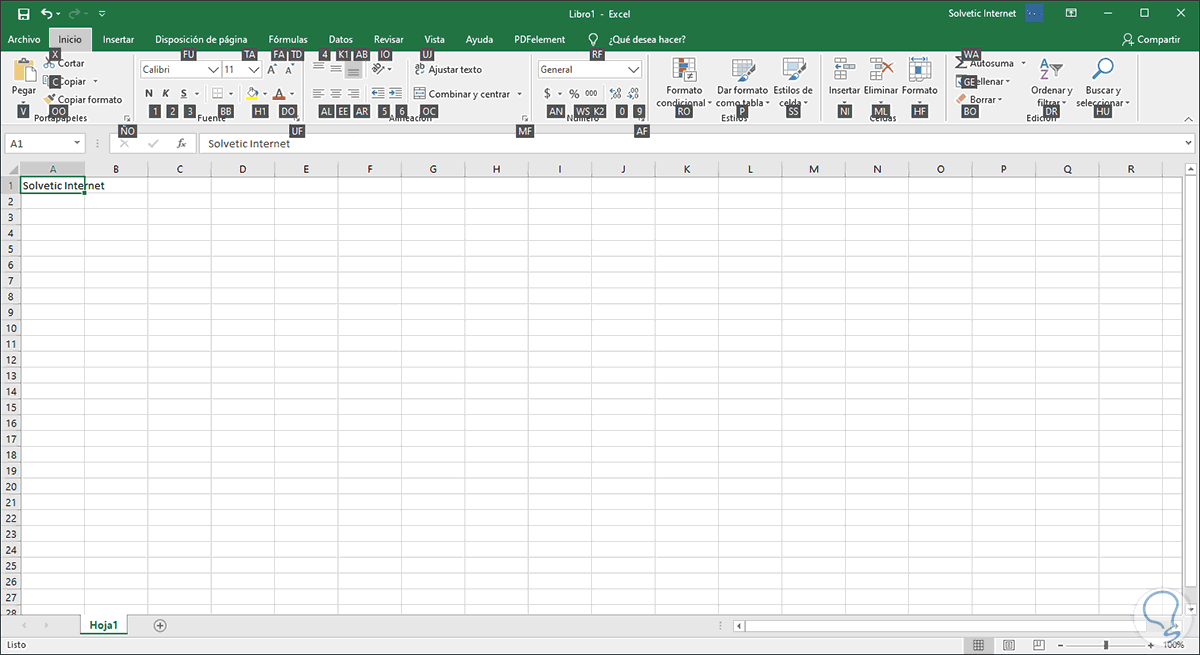Switch to Page Layout view icon in status bar
Image resolution: width=1200 pixels, height=655 pixels.
(x=1010, y=645)
